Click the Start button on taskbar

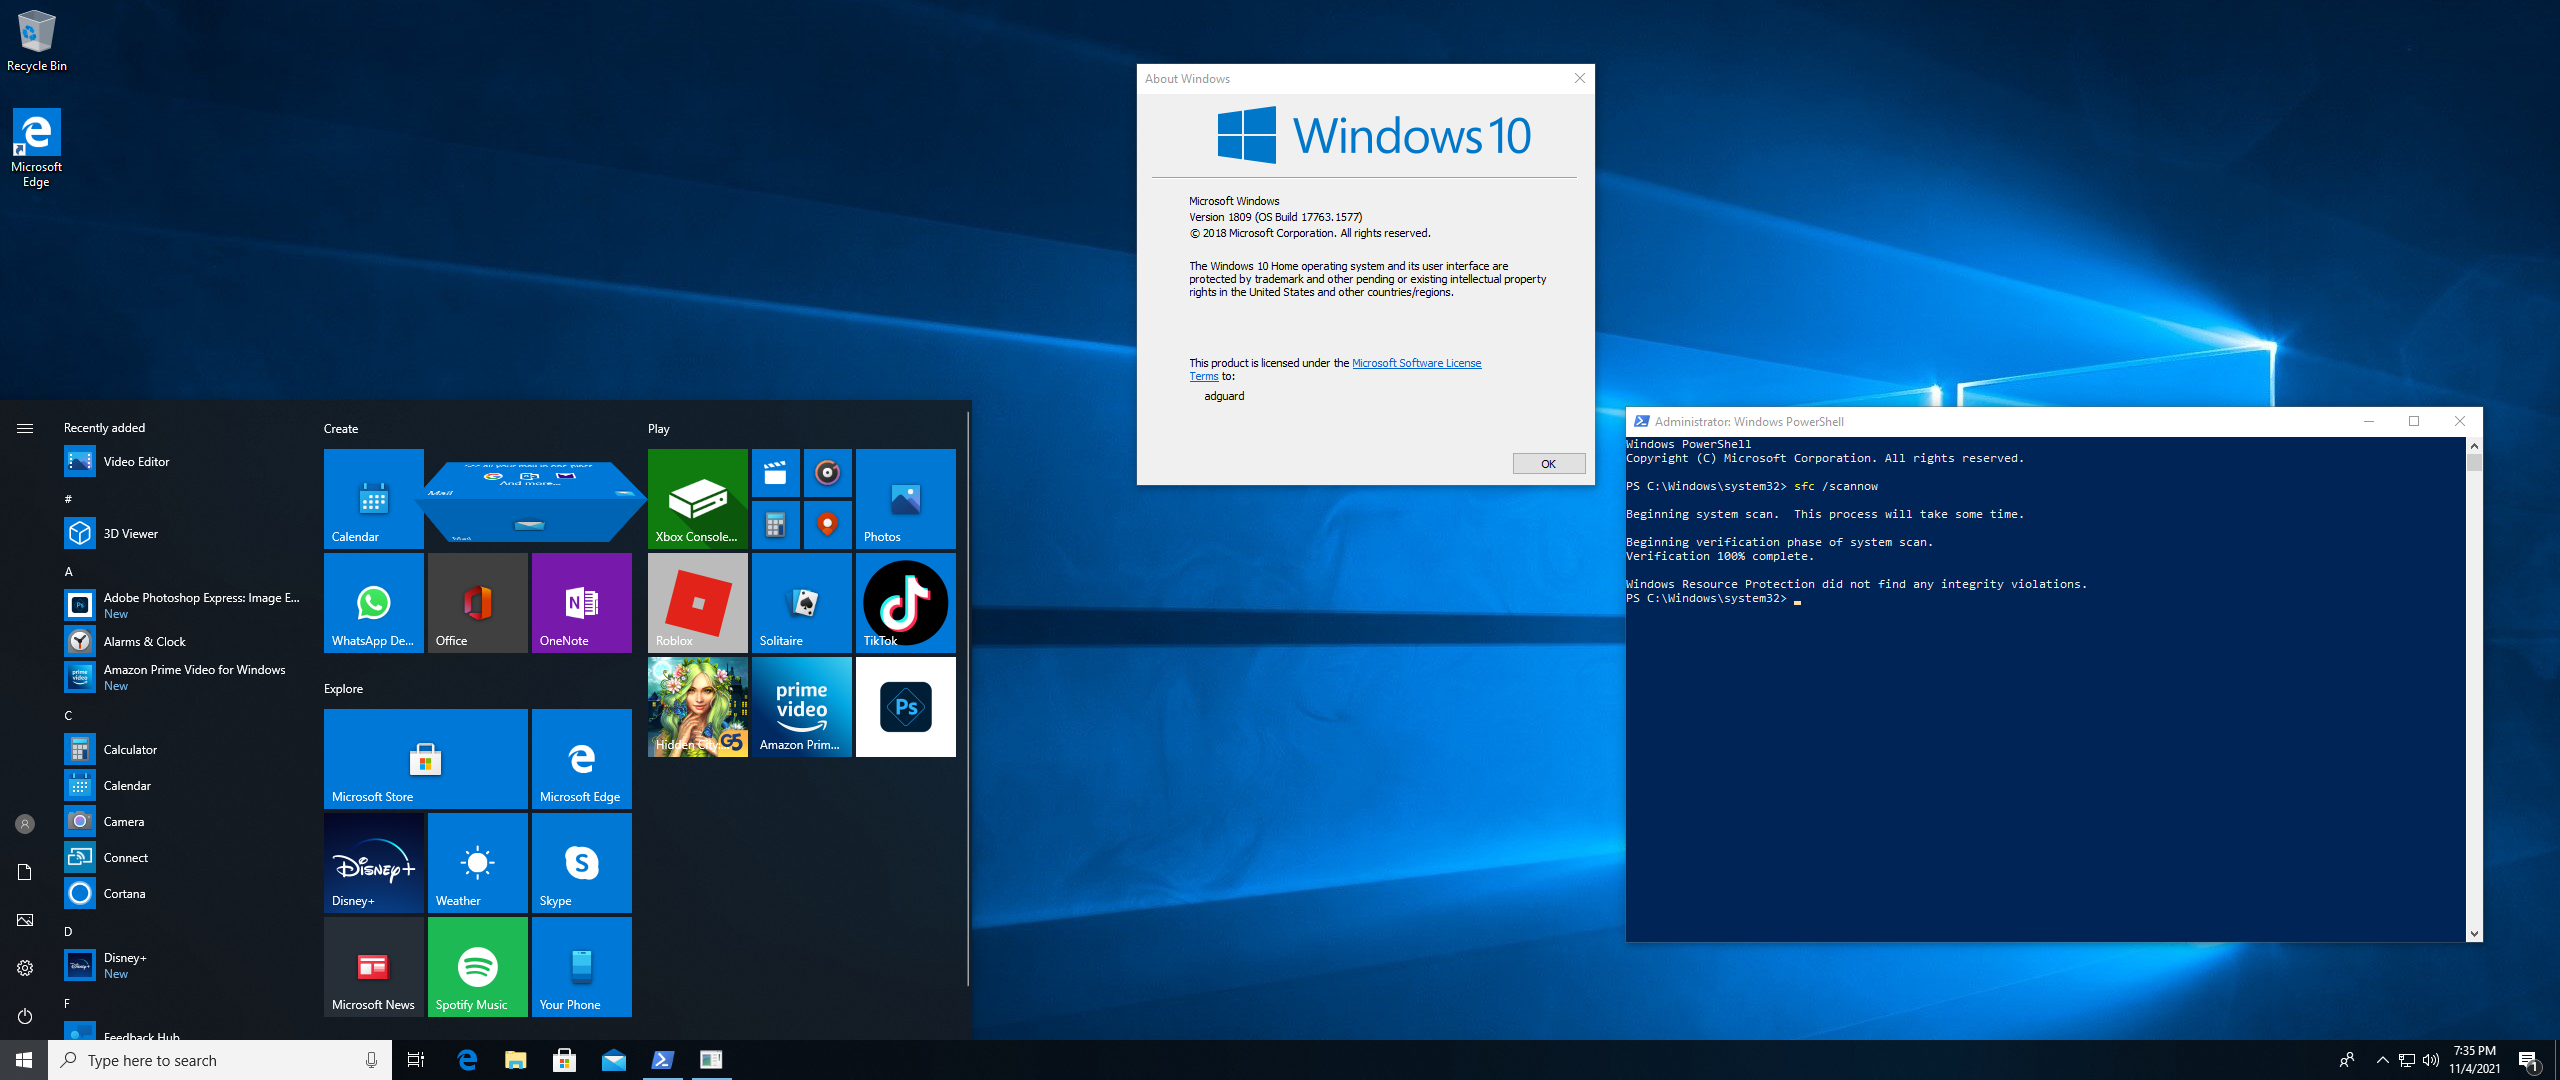click(24, 1060)
